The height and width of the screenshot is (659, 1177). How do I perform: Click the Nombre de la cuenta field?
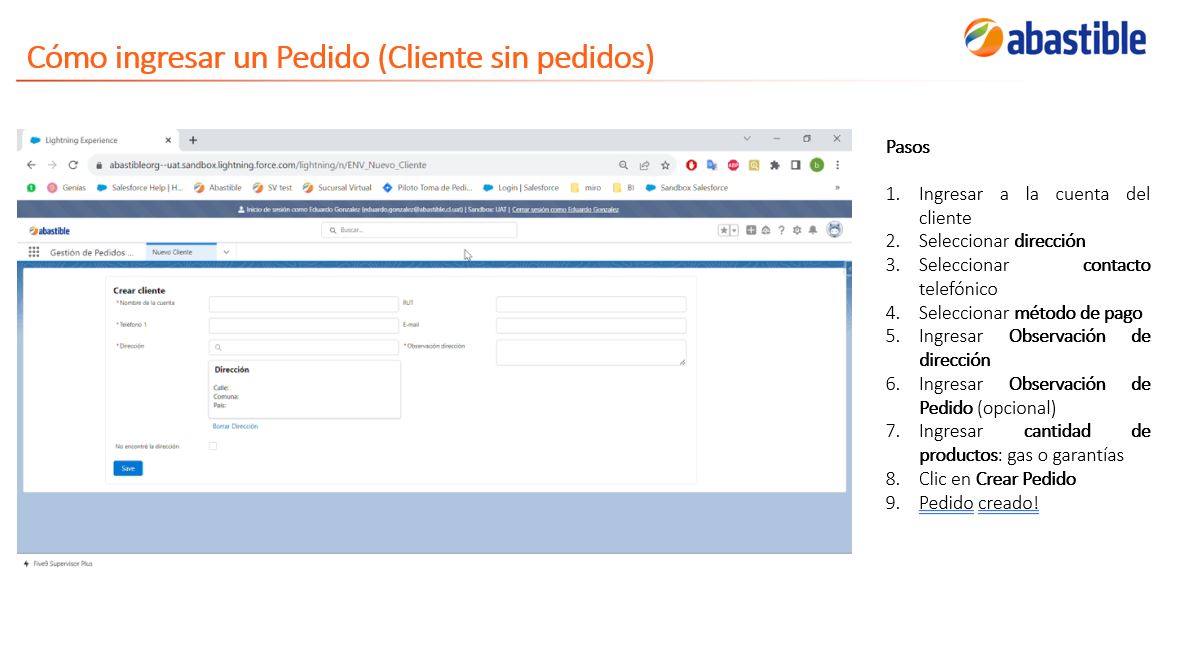pyautogui.click(x=303, y=304)
